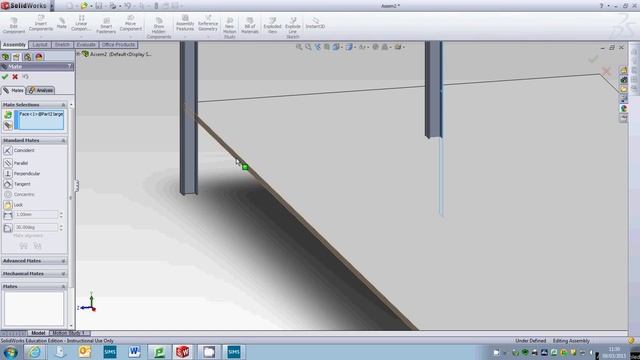This screenshot has height=360, width=640.
Task: Click the Move Component tool
Action: tap(131, 23)
